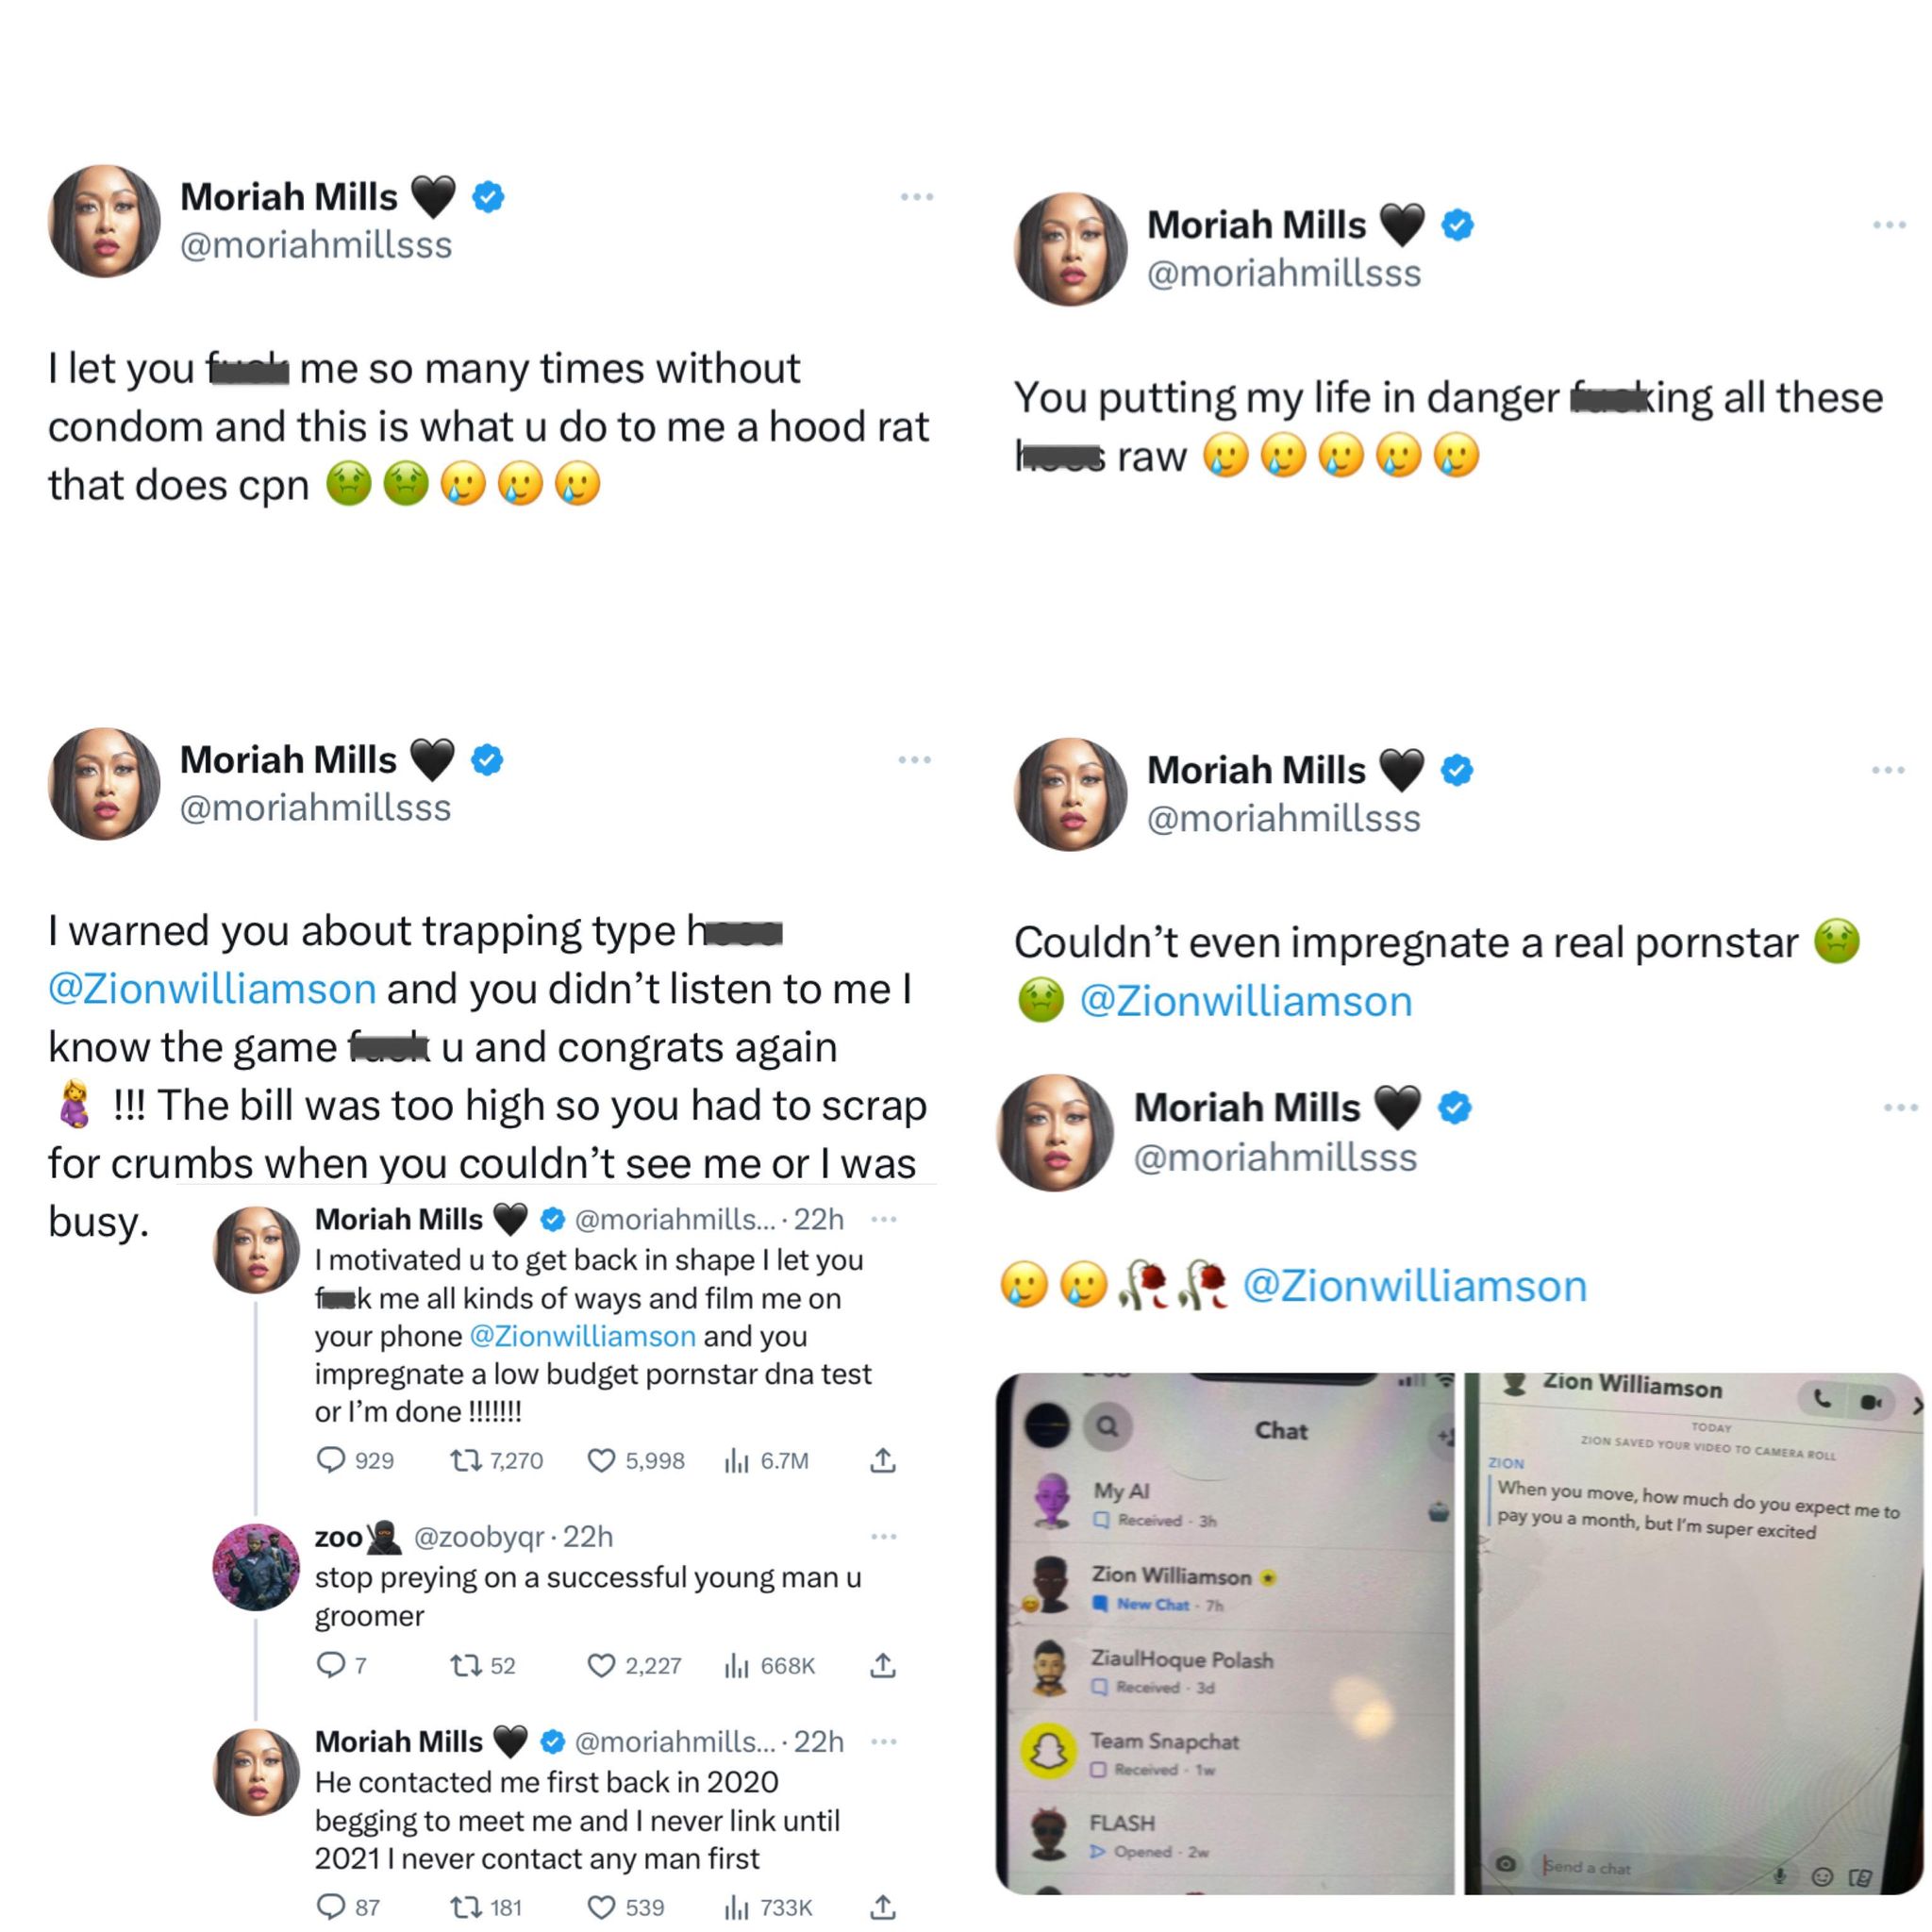
Task: Open three-dot menu on top-left tweet
Action: click(916, 197)
